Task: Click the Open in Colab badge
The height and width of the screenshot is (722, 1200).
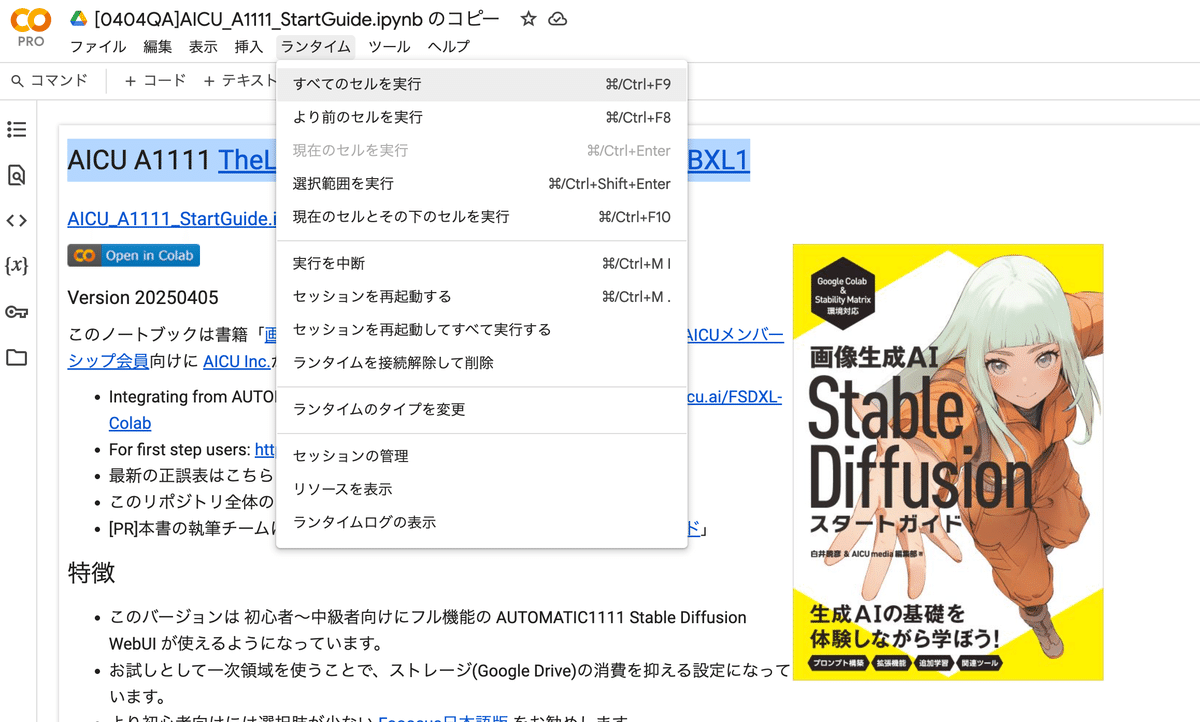Action: coord(134,255)
